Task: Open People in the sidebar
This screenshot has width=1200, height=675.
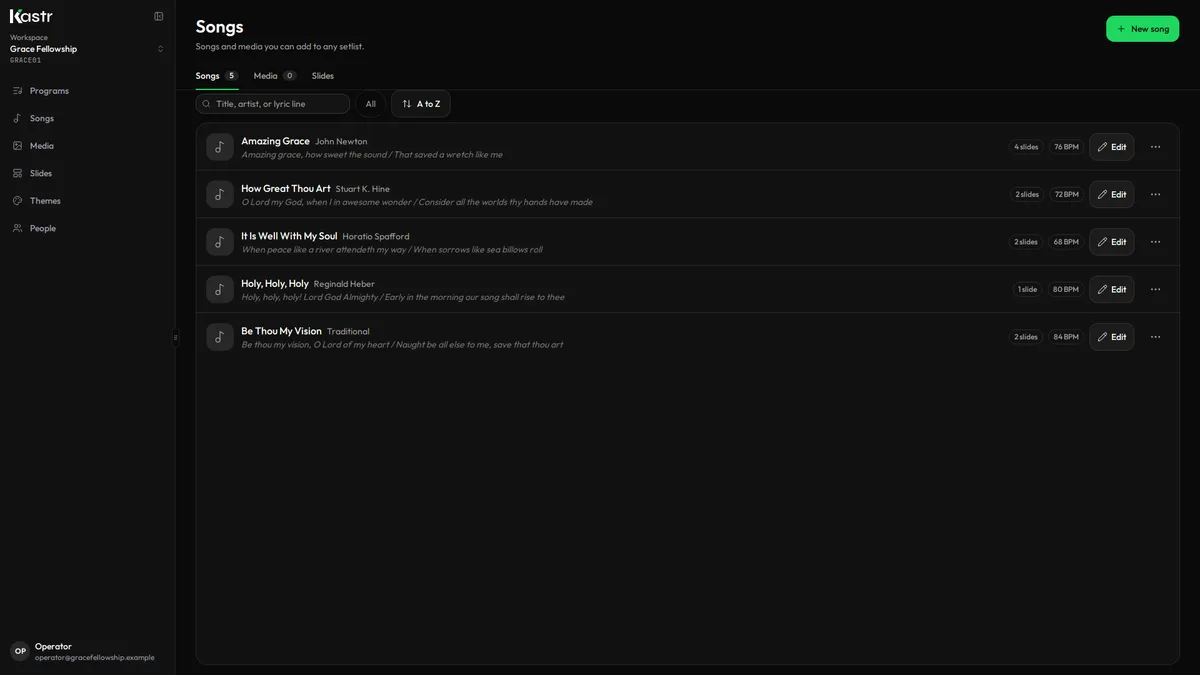Action: pyautogui.click(x=87, y=228)
